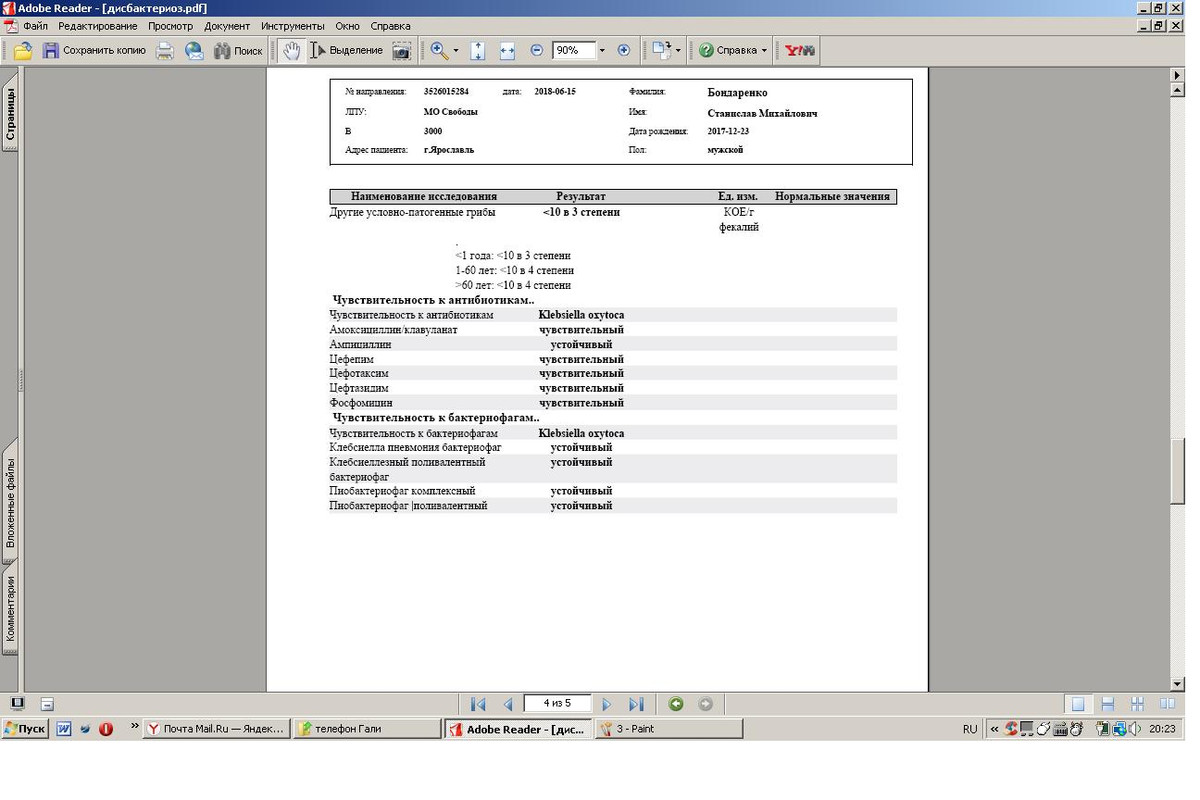This screenshot has width=1200, height=800.
Task: Open the Справка menu in menu bar
Action: (390, 26)
